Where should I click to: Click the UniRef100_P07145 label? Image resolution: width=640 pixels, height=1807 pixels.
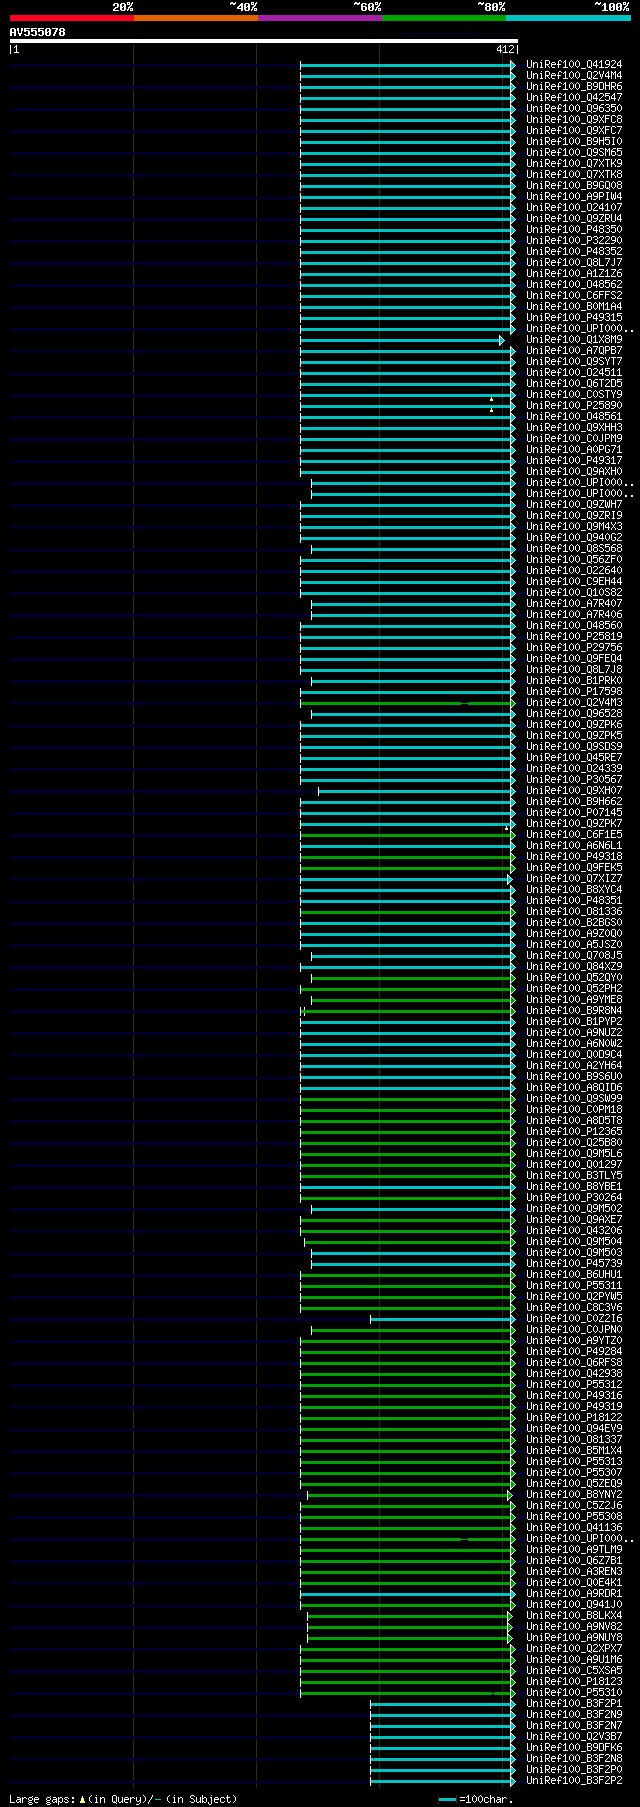(x=574, y=813)
